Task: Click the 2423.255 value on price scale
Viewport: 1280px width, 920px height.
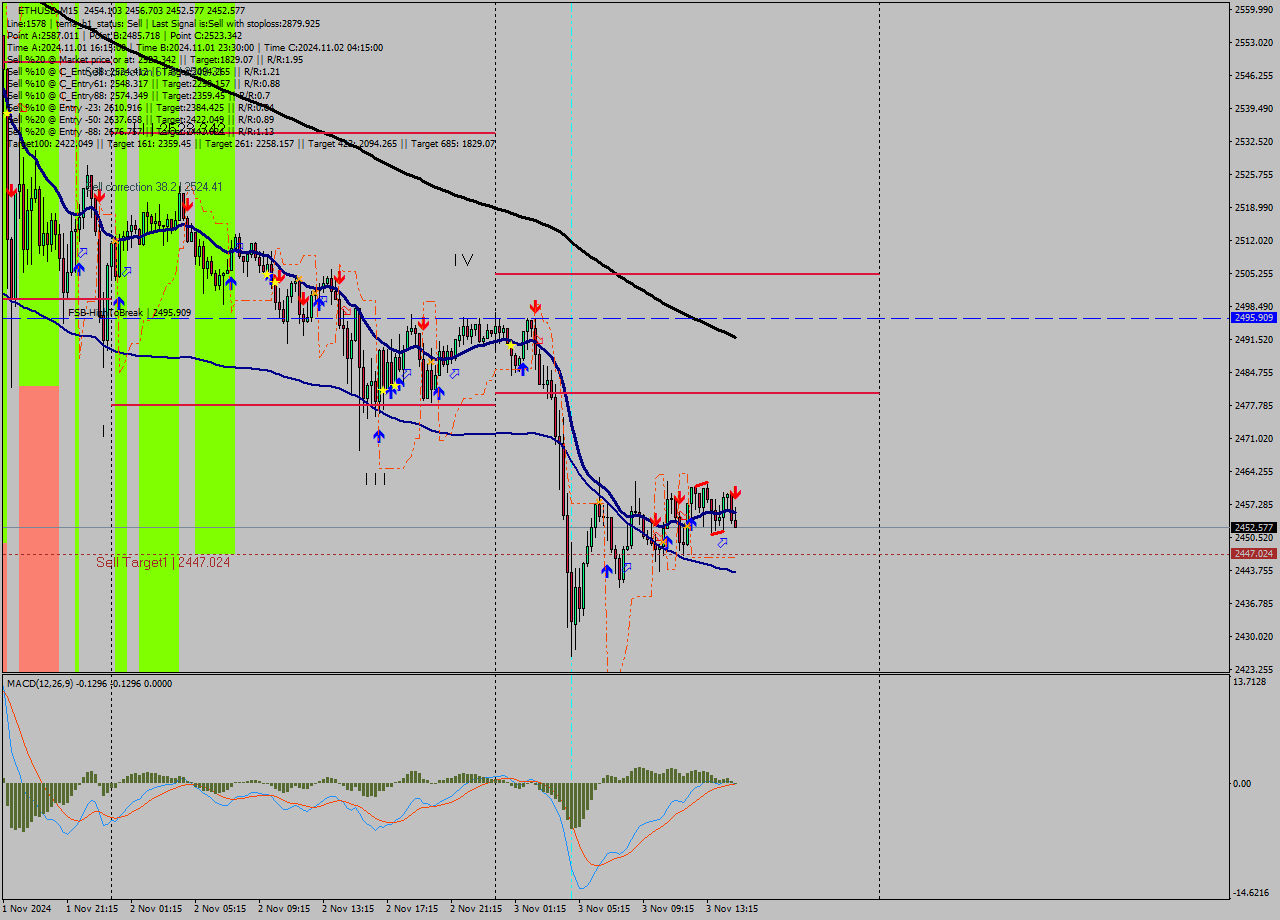Action: click(1253, 669)
